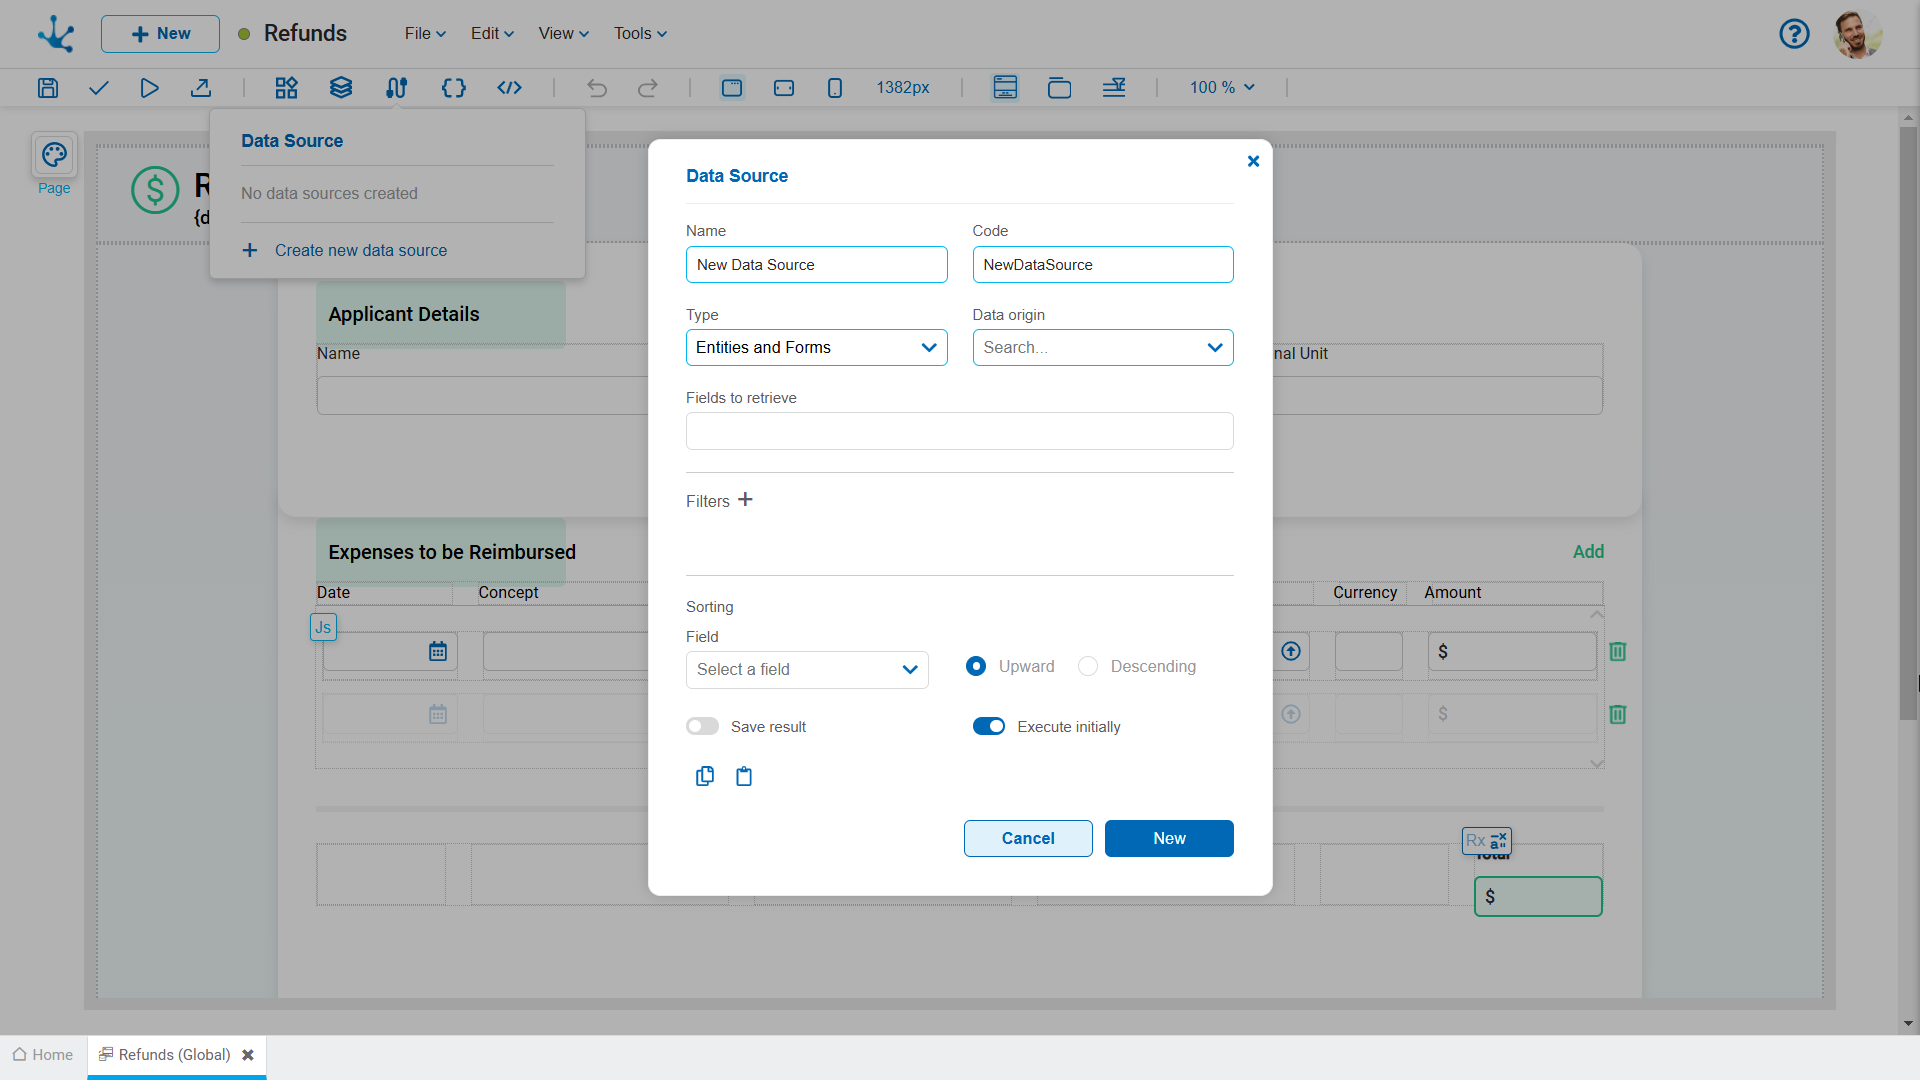Expand the Data origin search dropdown

coord(1102,347)
